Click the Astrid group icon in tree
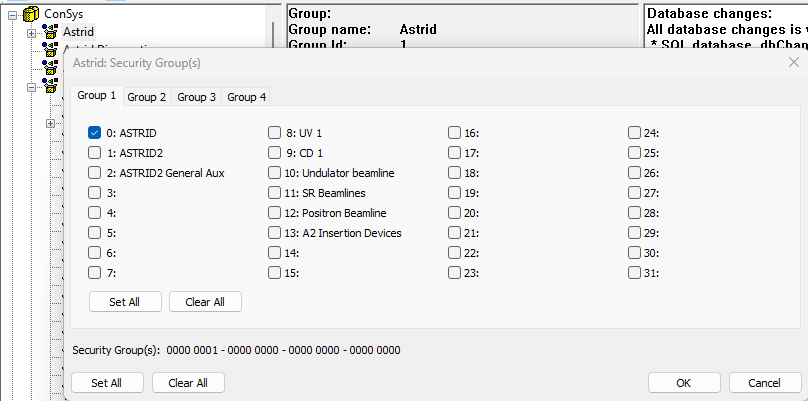 [x=50, y=32]
